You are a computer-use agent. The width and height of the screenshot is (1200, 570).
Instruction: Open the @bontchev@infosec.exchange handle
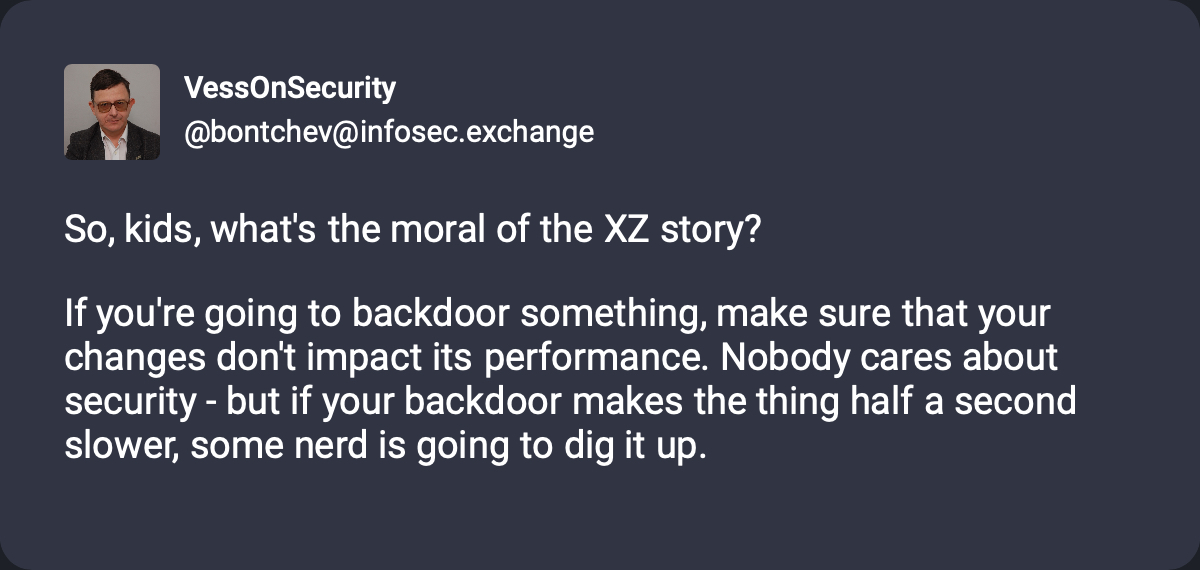(389, 132)
